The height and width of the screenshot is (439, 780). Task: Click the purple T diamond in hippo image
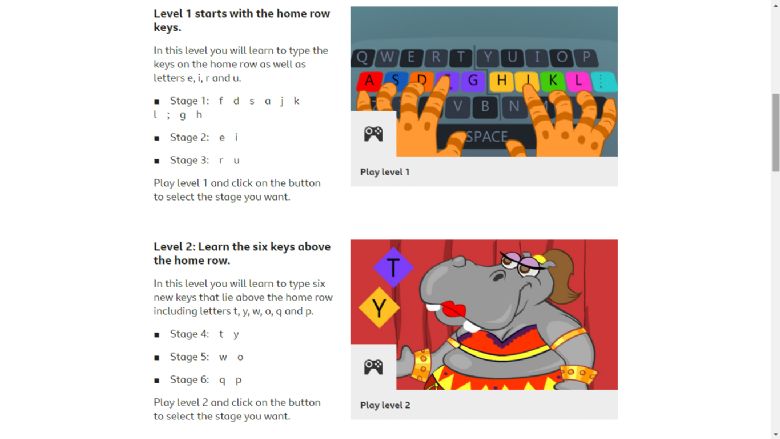click(x=393, y=267)
